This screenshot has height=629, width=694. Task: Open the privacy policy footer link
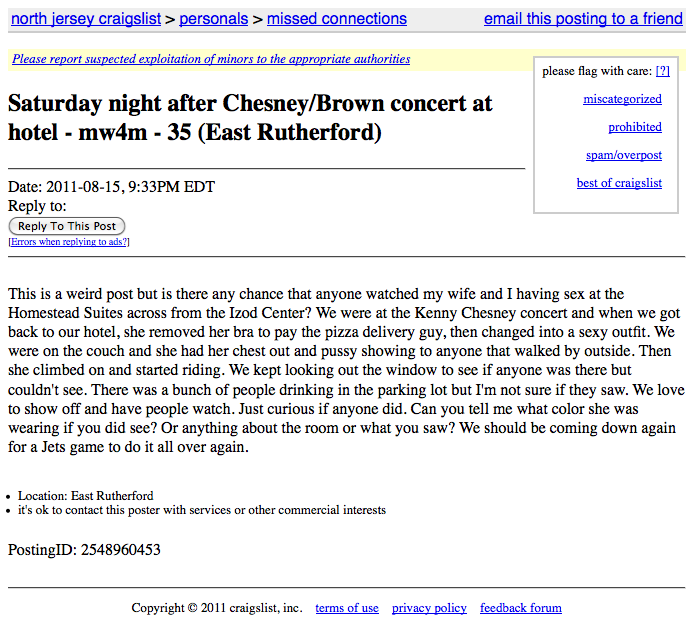[x=429, y=608]
